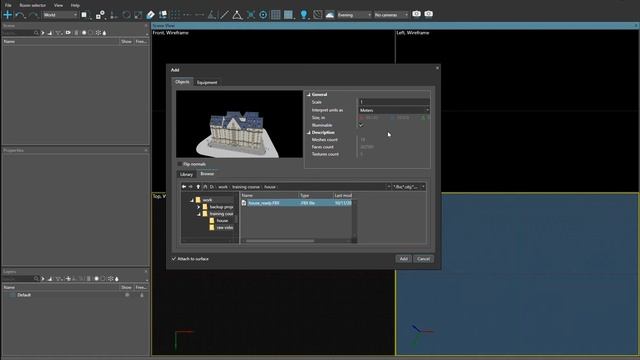
Task: Click the up-folder arrow in file browser
Action: click(198, 187)
